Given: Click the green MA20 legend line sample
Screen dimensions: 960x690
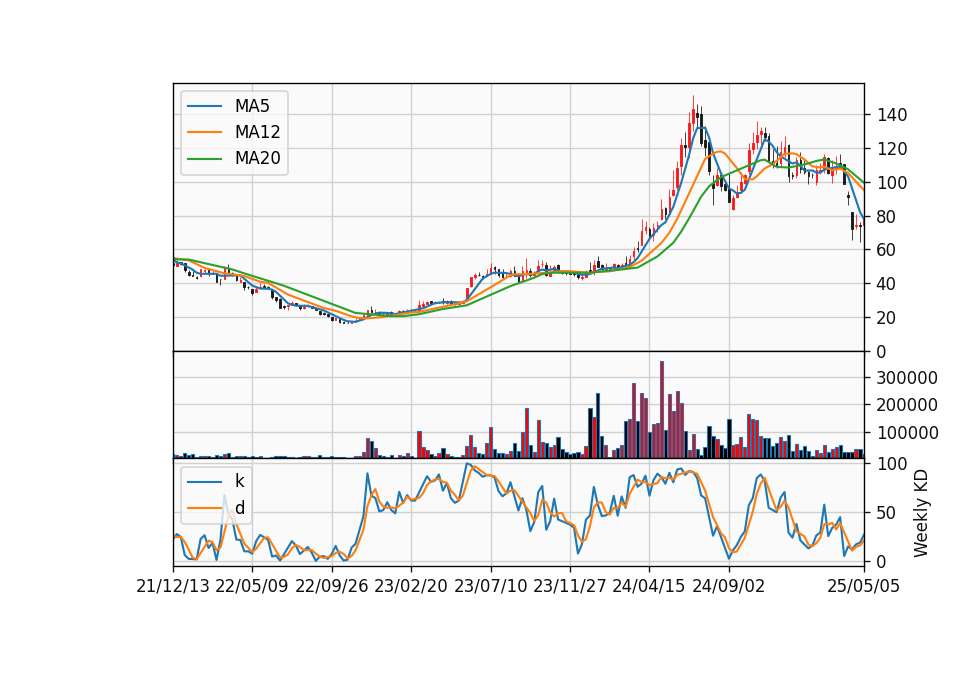Looking at the screenshot, I should pos(204,158).
